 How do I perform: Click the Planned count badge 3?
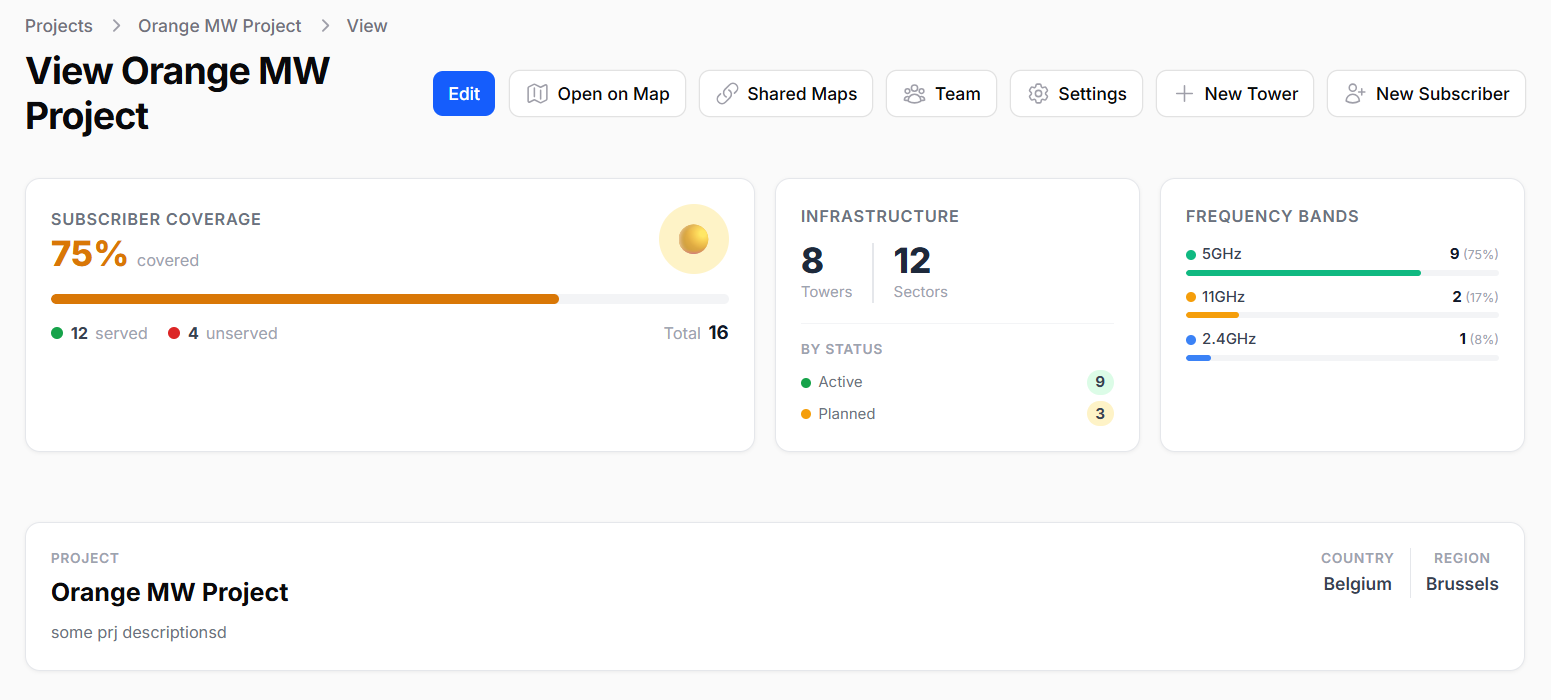(x=1100, y=414)
